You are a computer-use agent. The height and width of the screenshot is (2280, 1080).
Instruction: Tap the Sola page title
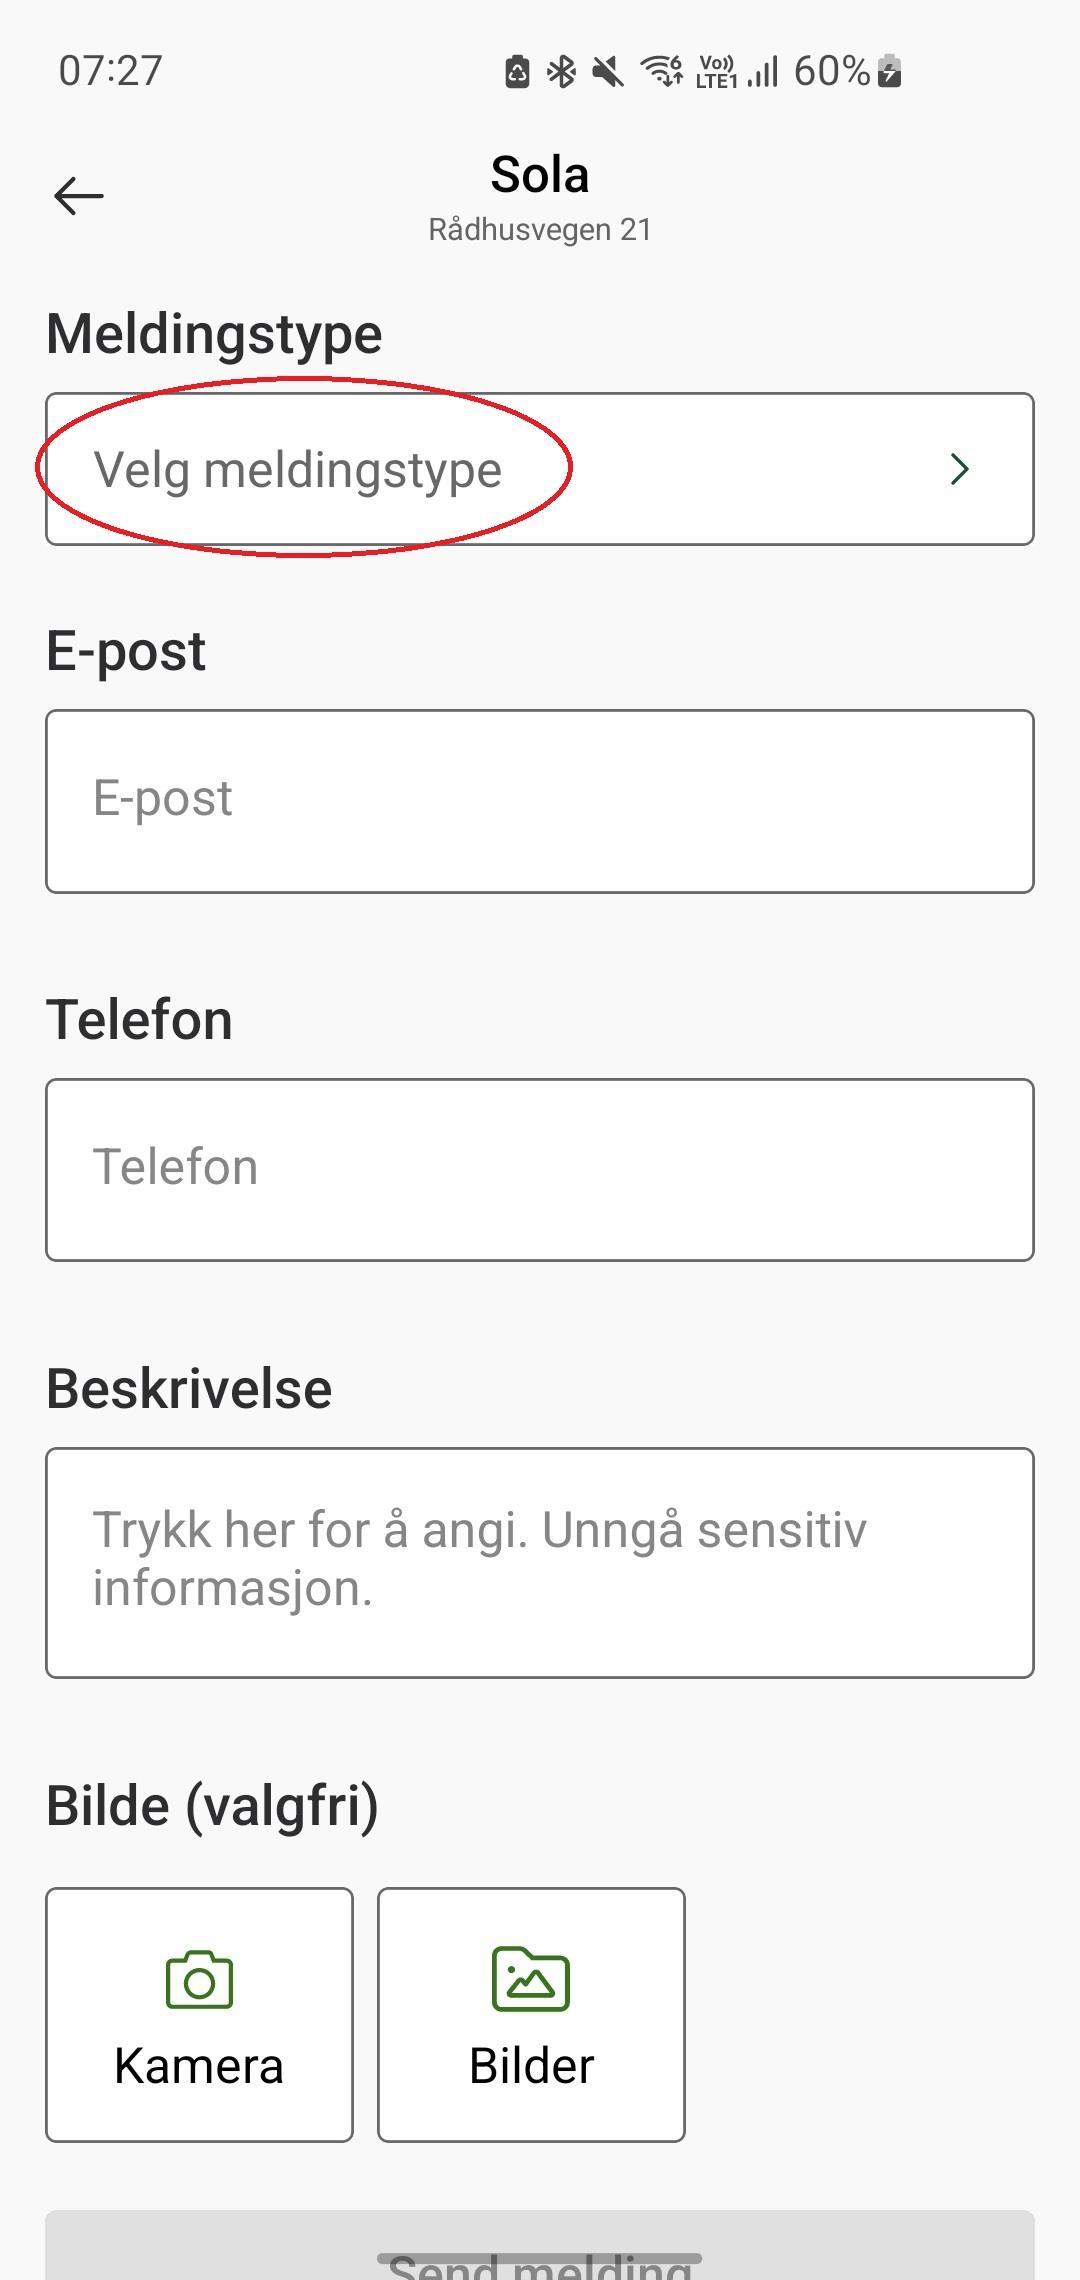click(540, 176)
